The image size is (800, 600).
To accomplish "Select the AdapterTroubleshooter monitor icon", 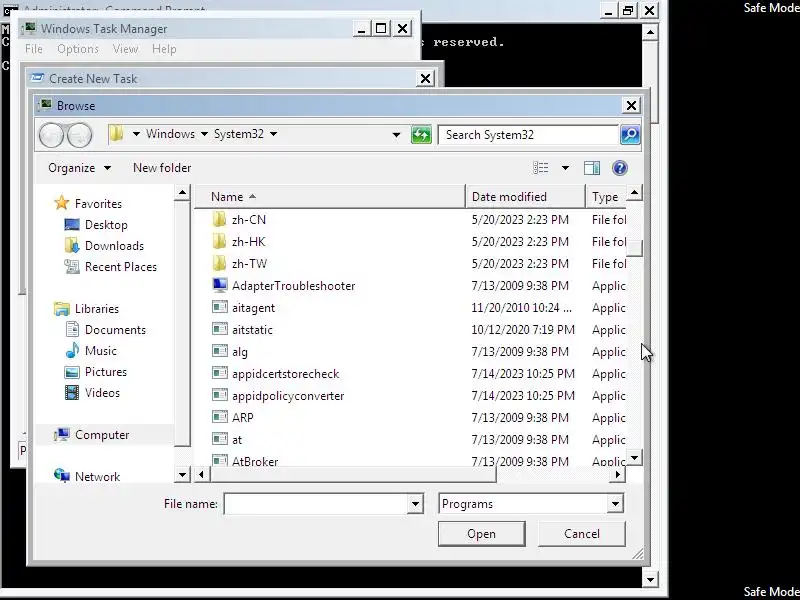I will click(x=220, y=285).
